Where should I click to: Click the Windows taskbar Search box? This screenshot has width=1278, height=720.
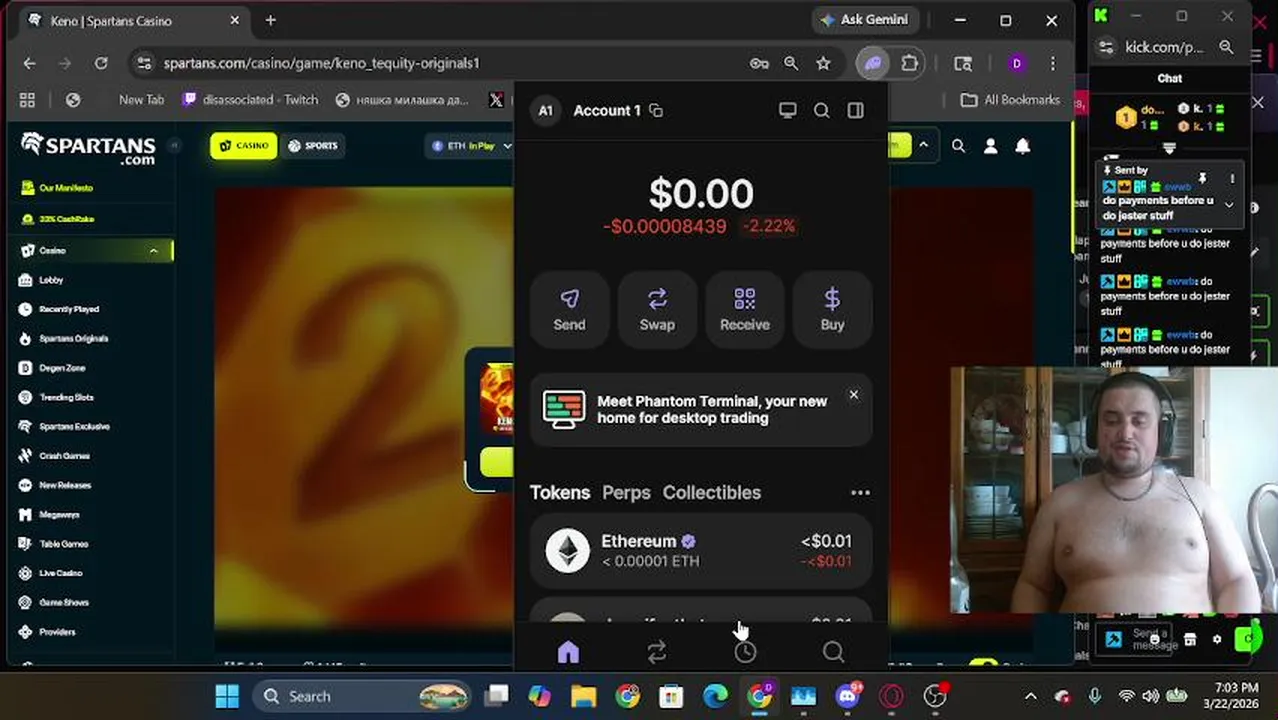(362, 696)
